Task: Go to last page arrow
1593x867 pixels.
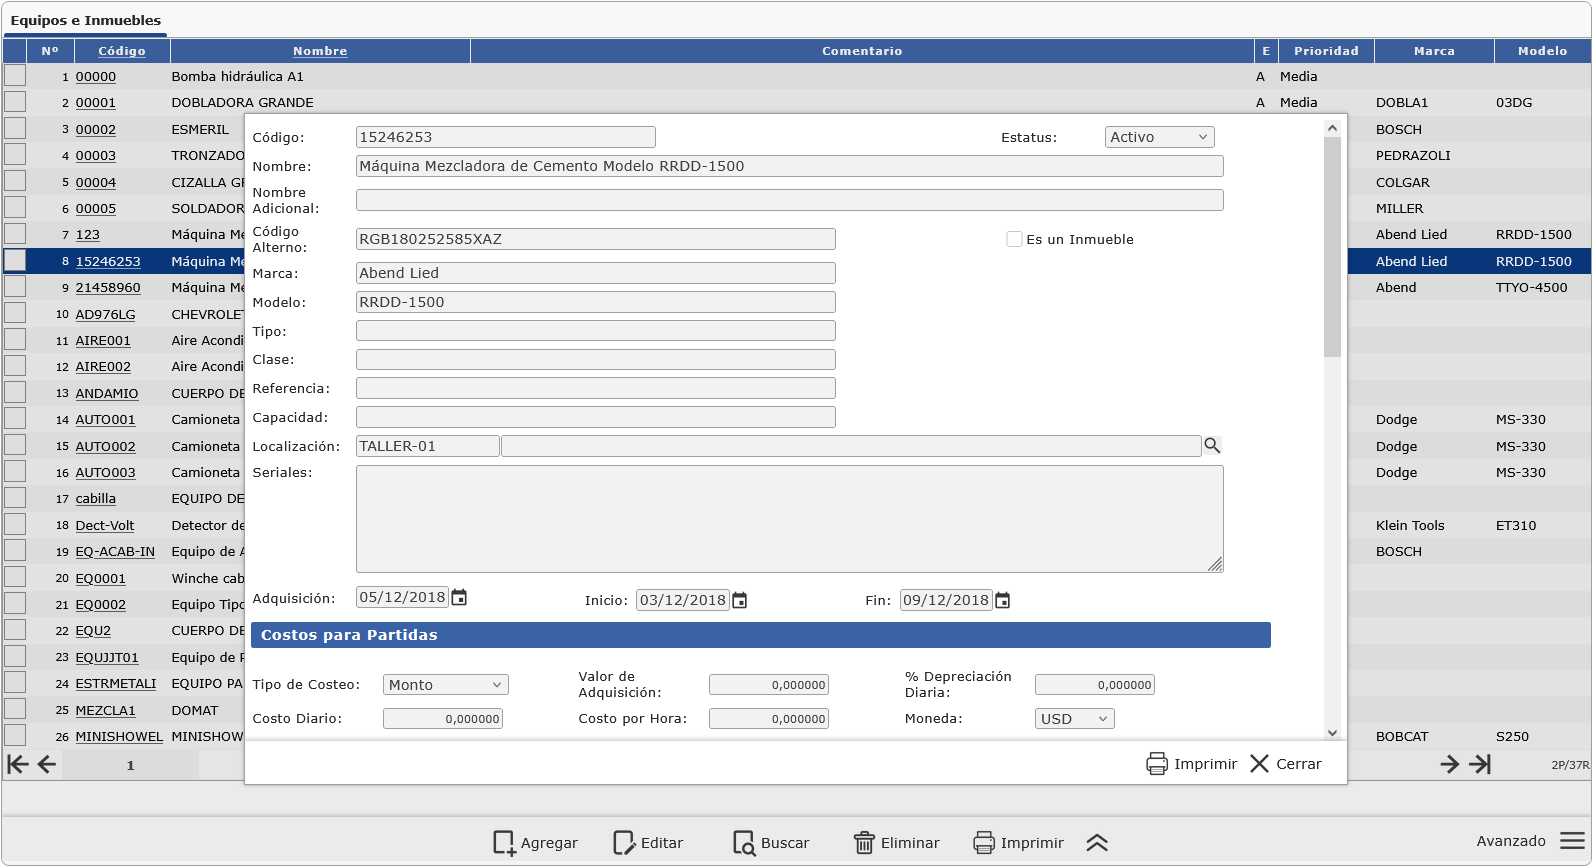Action: tap(1480, 765)
